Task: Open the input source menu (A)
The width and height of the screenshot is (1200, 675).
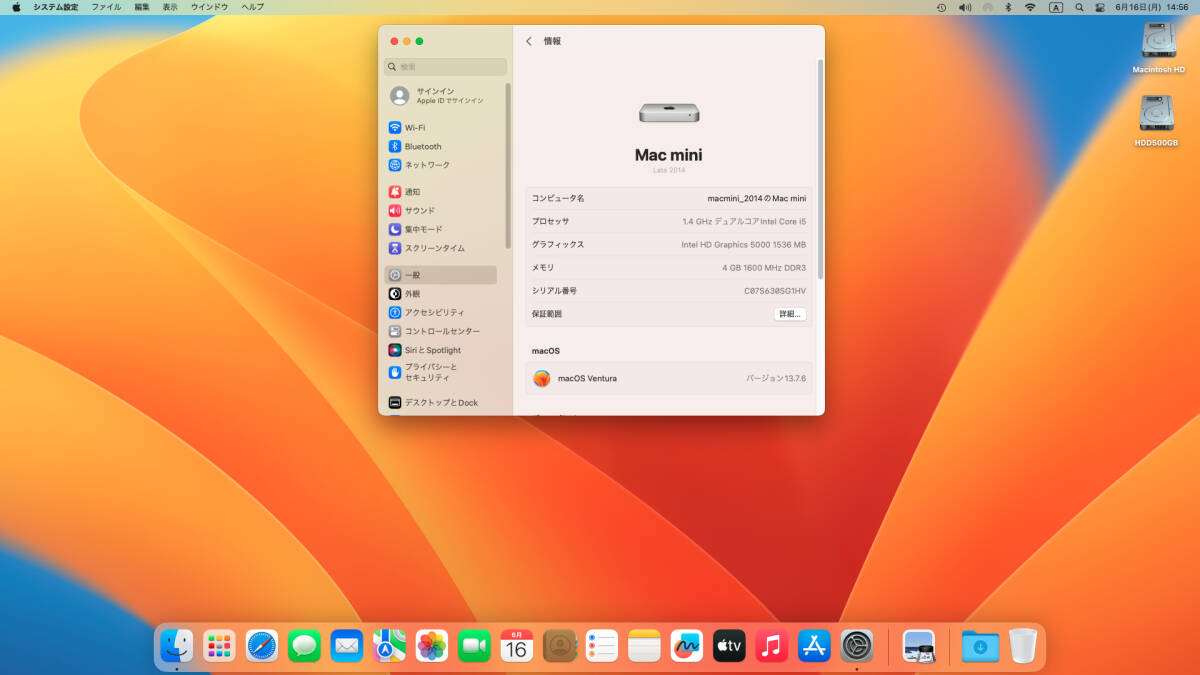Action: 1056,7
